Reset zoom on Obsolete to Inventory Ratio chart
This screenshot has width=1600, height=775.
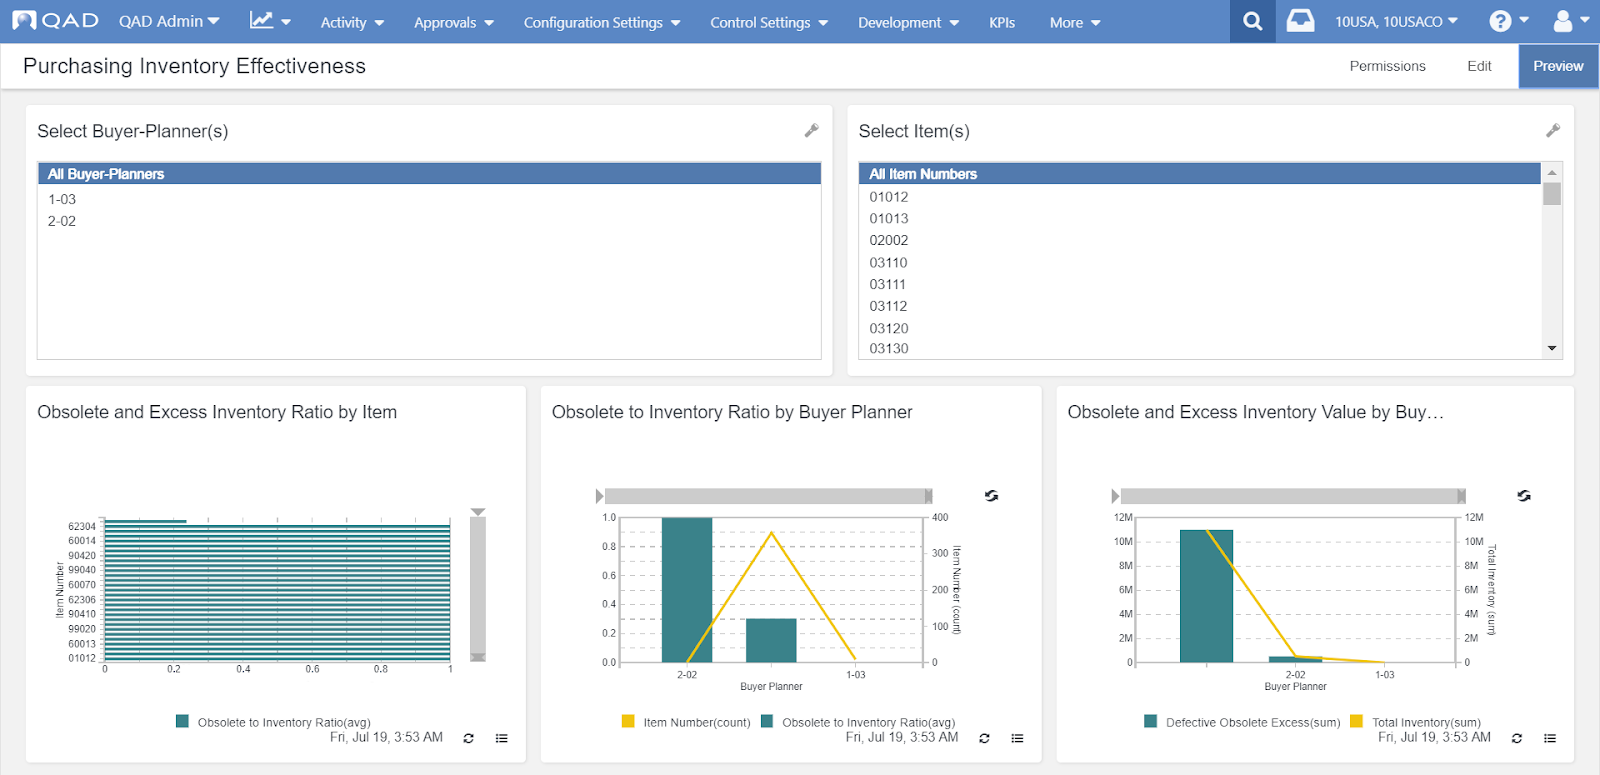pyautogui.click(x=991, y=496)
